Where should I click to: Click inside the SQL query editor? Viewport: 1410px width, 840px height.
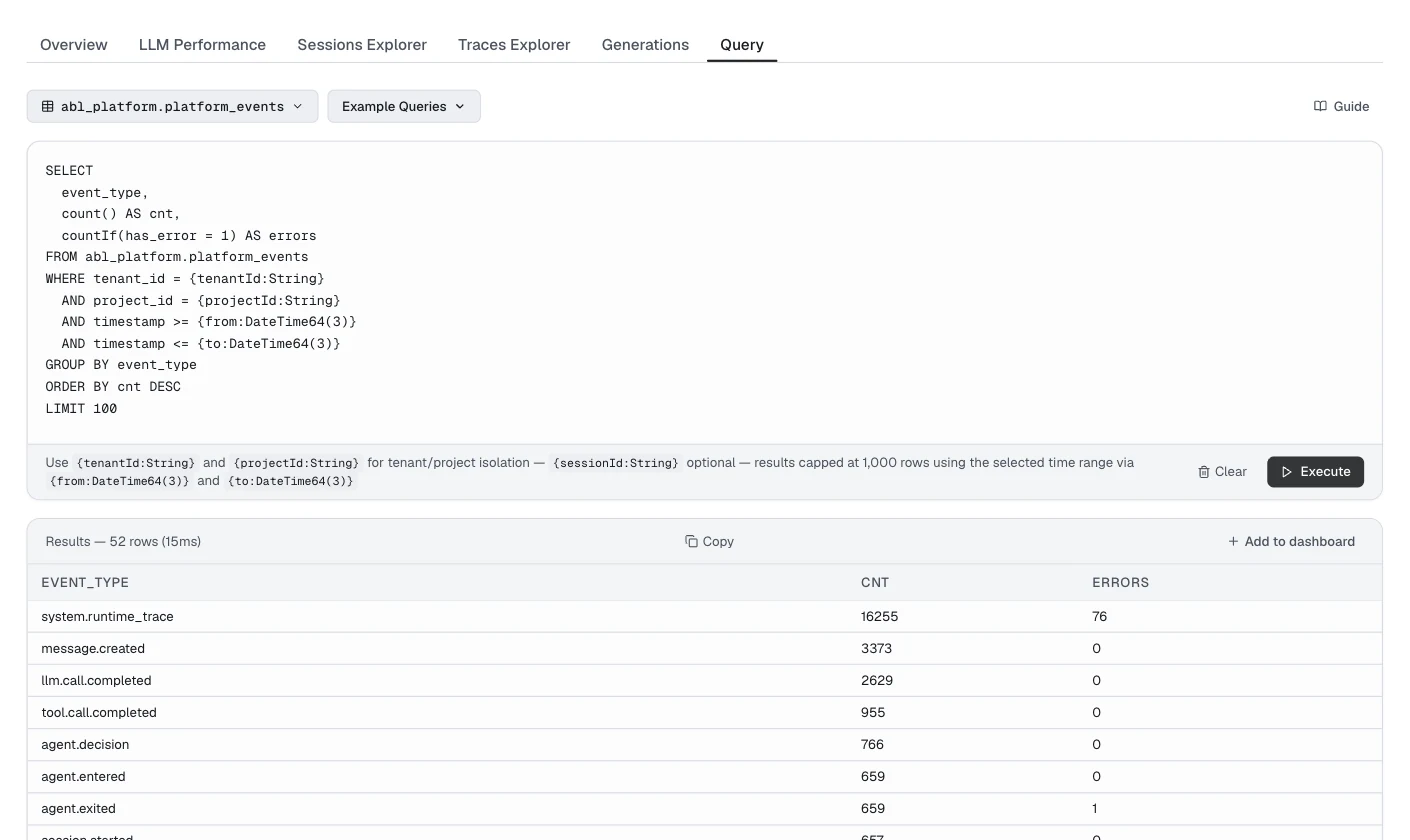tap(704, 293)
